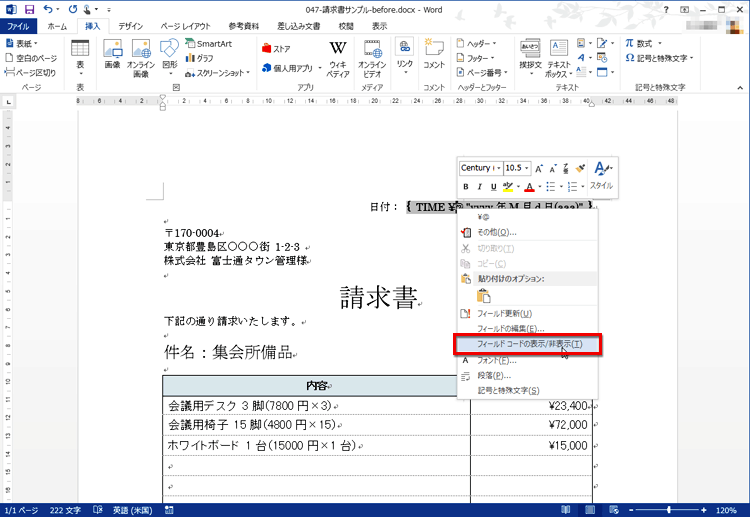Click the ページ区切り page break button

(x=30, y=72)
